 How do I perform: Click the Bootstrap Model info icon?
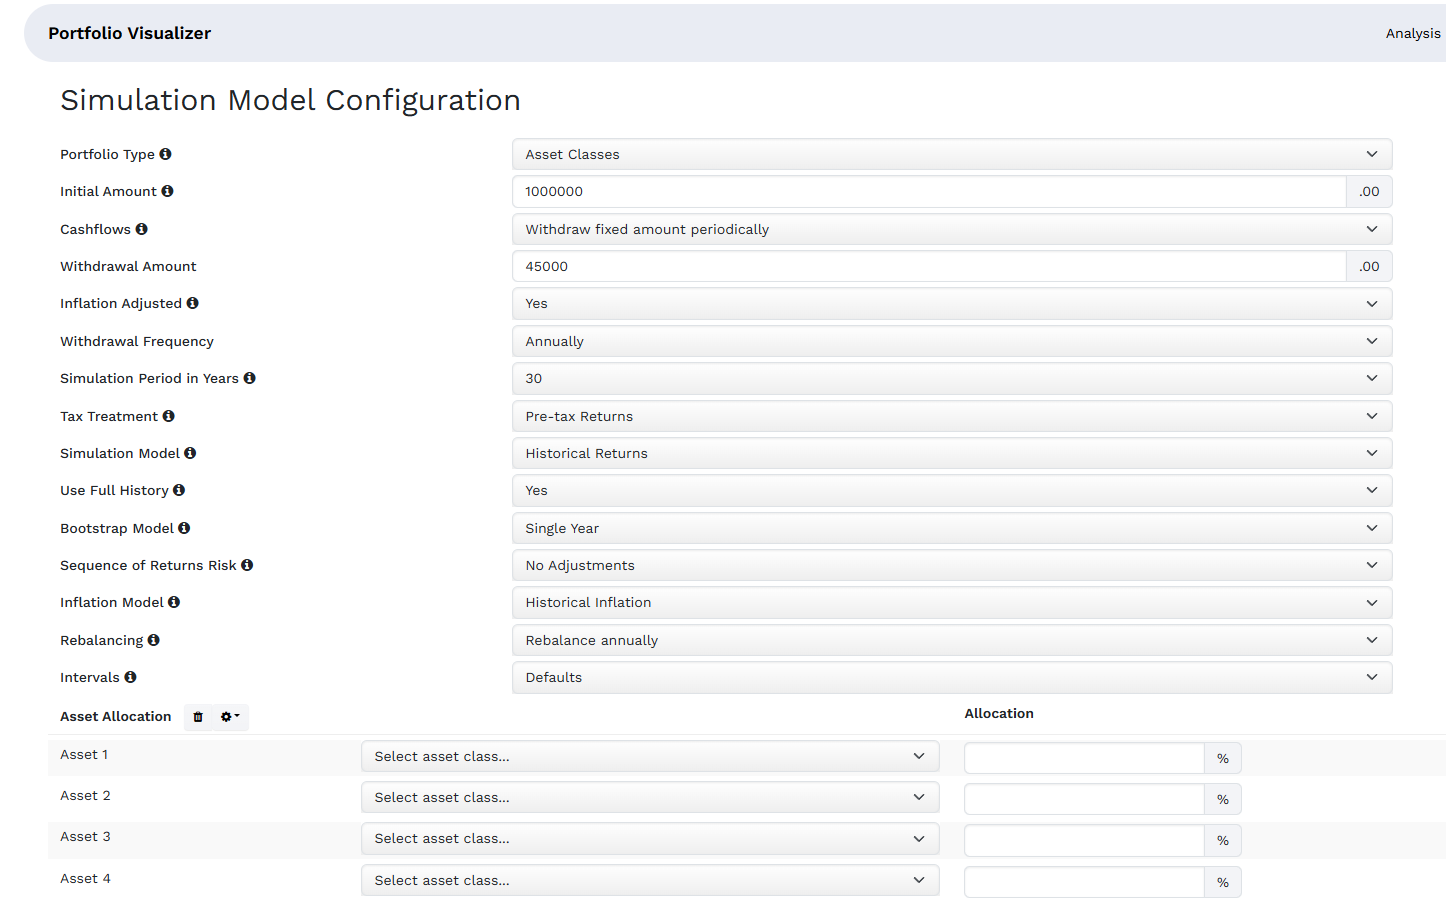(184, 528)
